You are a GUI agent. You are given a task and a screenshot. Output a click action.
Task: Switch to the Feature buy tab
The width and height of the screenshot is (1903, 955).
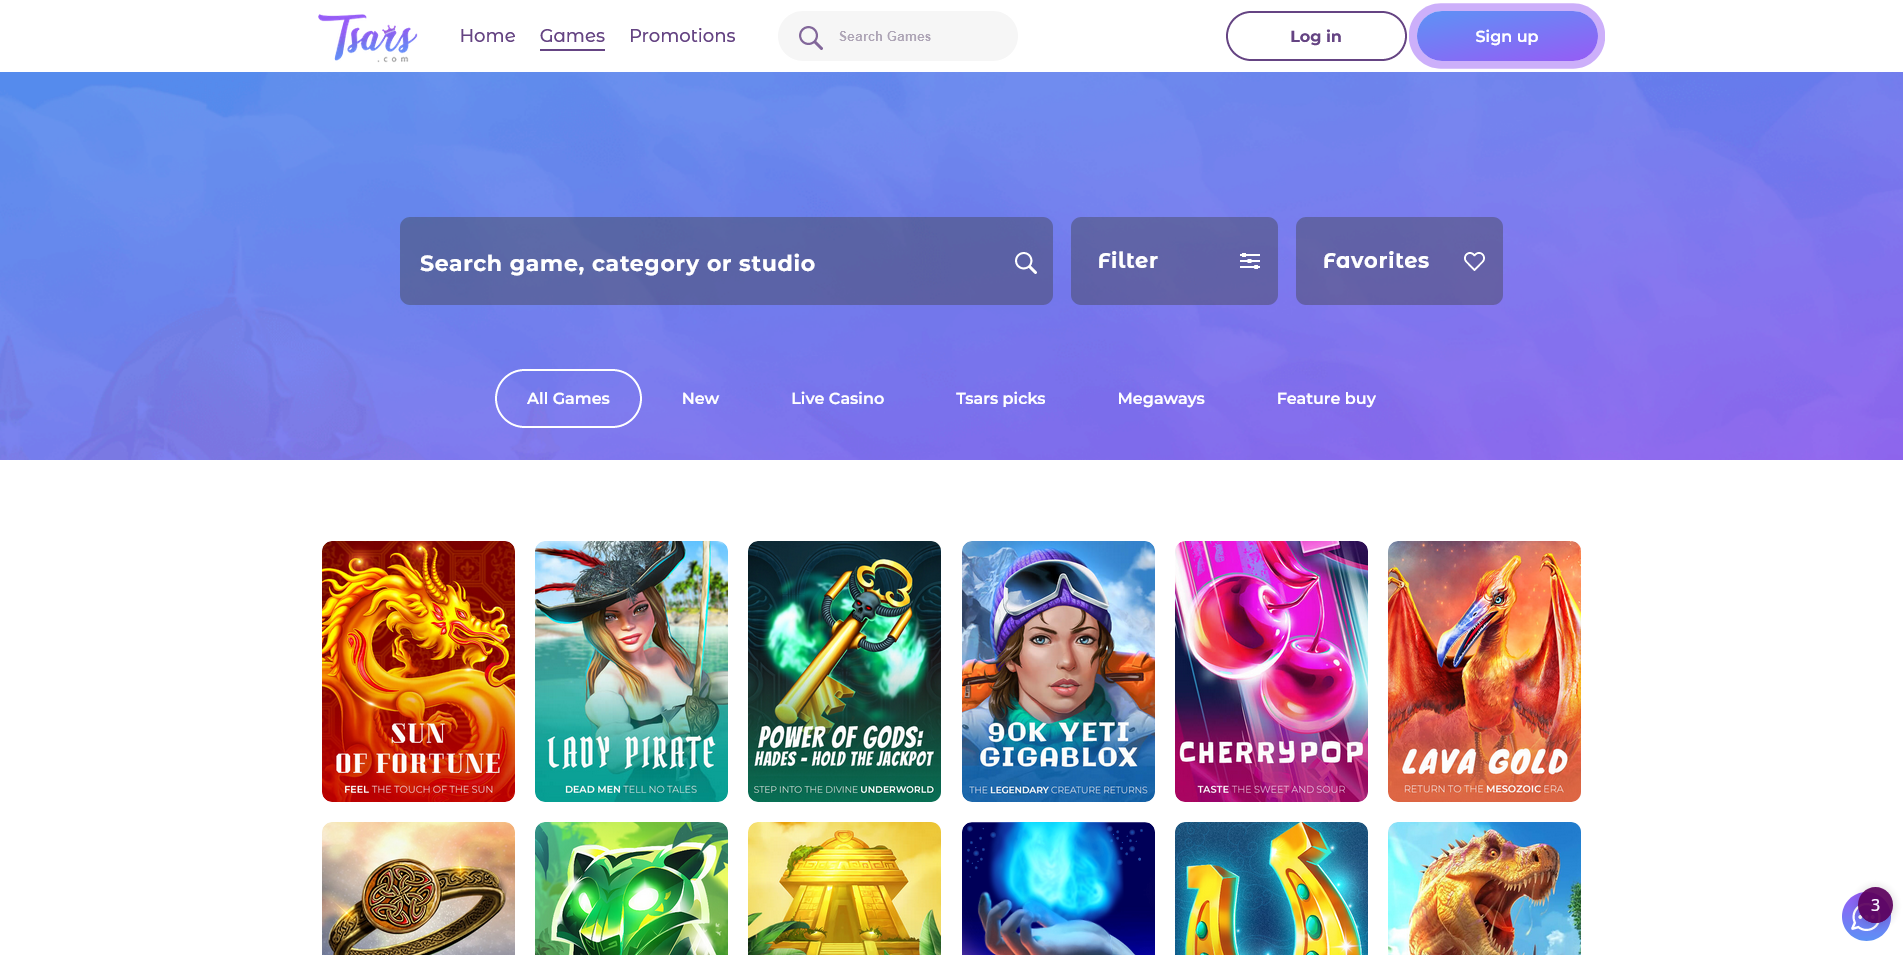pos(1326,398)
